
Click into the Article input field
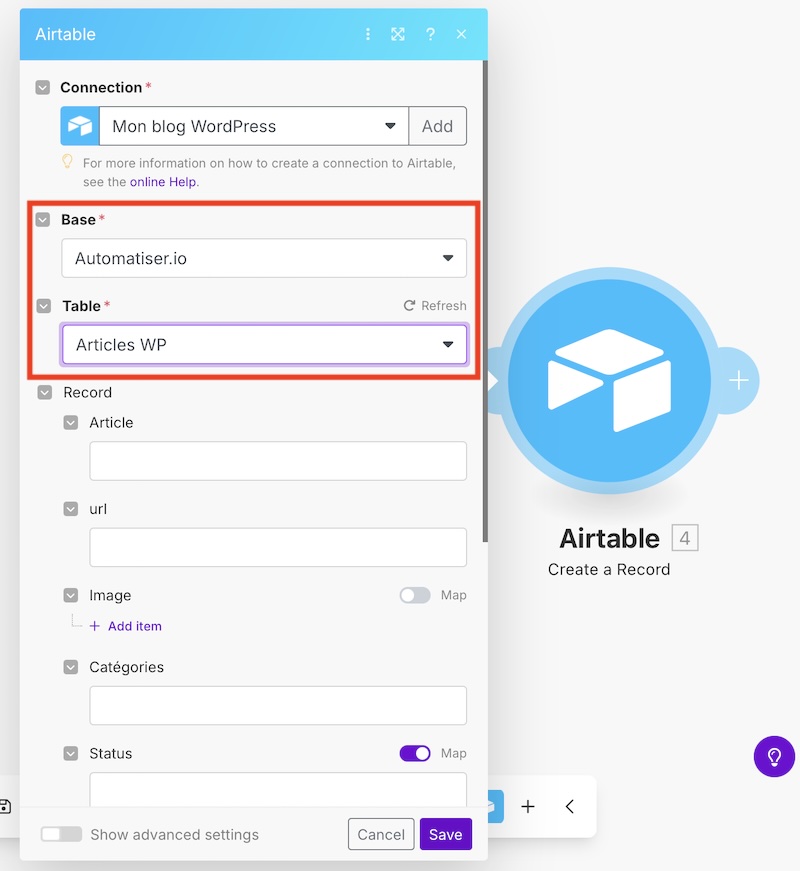click(278, 461)
